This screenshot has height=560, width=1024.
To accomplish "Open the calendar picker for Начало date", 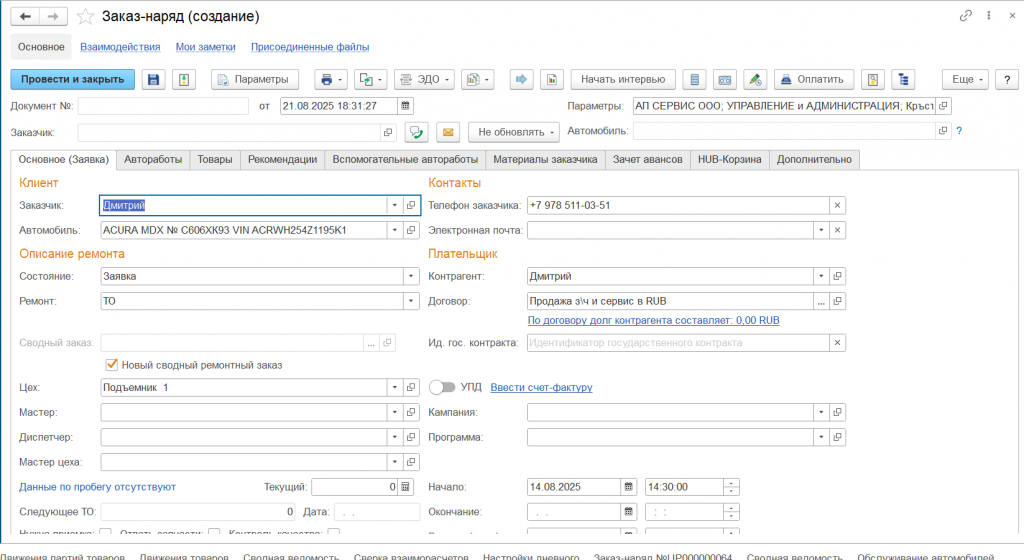I will click(628, 487).
